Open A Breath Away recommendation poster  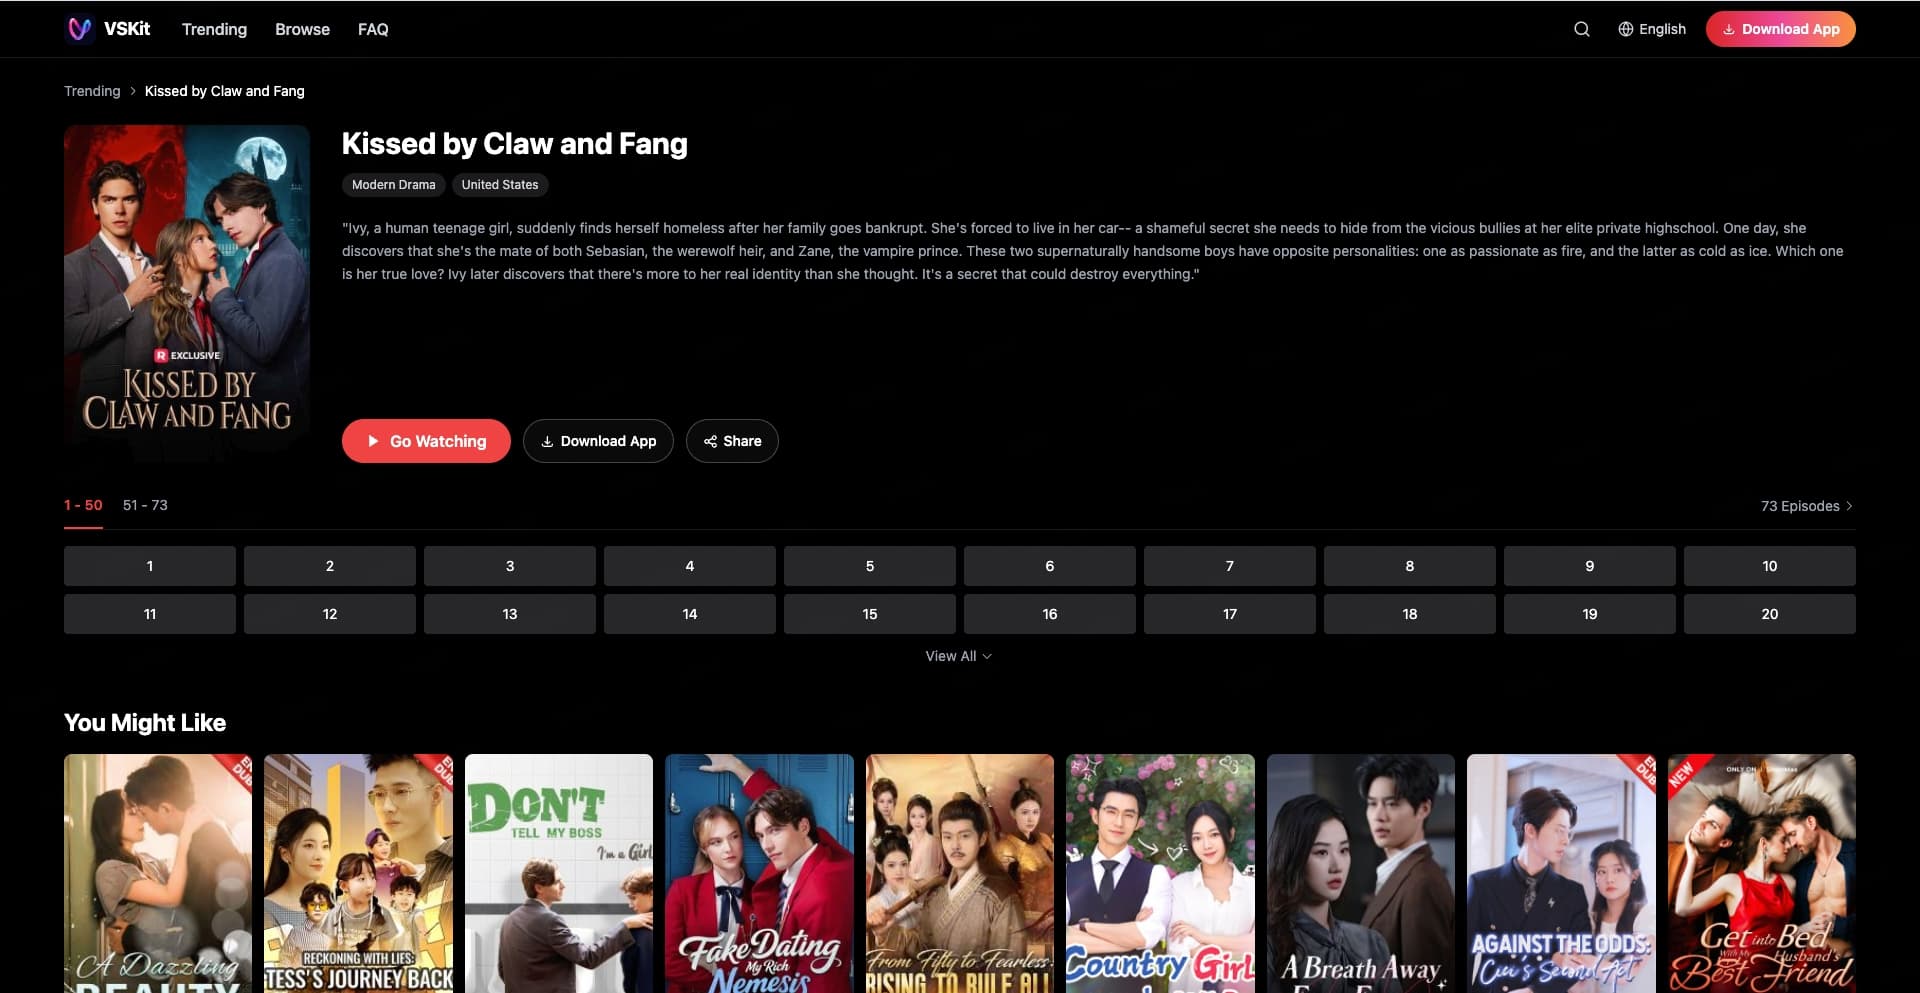click(x=1361, y=873)
